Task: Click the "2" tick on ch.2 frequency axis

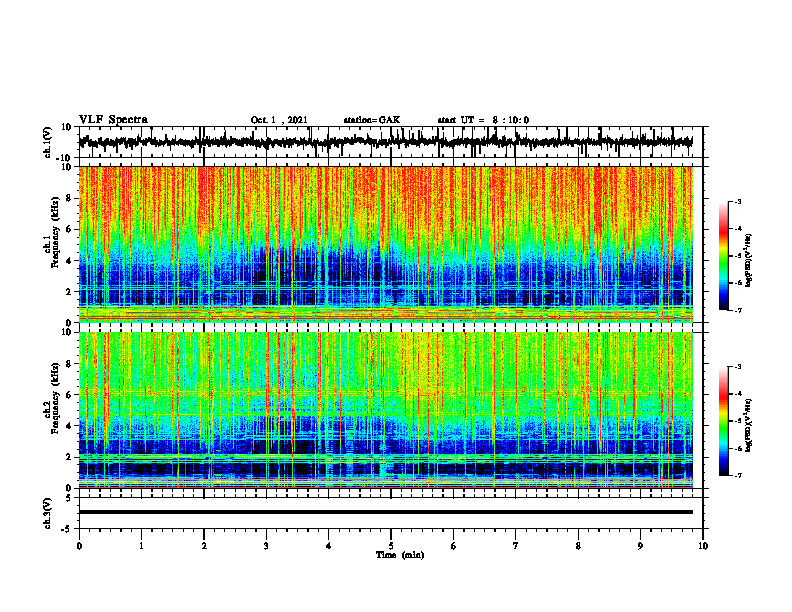Action: point(71,457)
